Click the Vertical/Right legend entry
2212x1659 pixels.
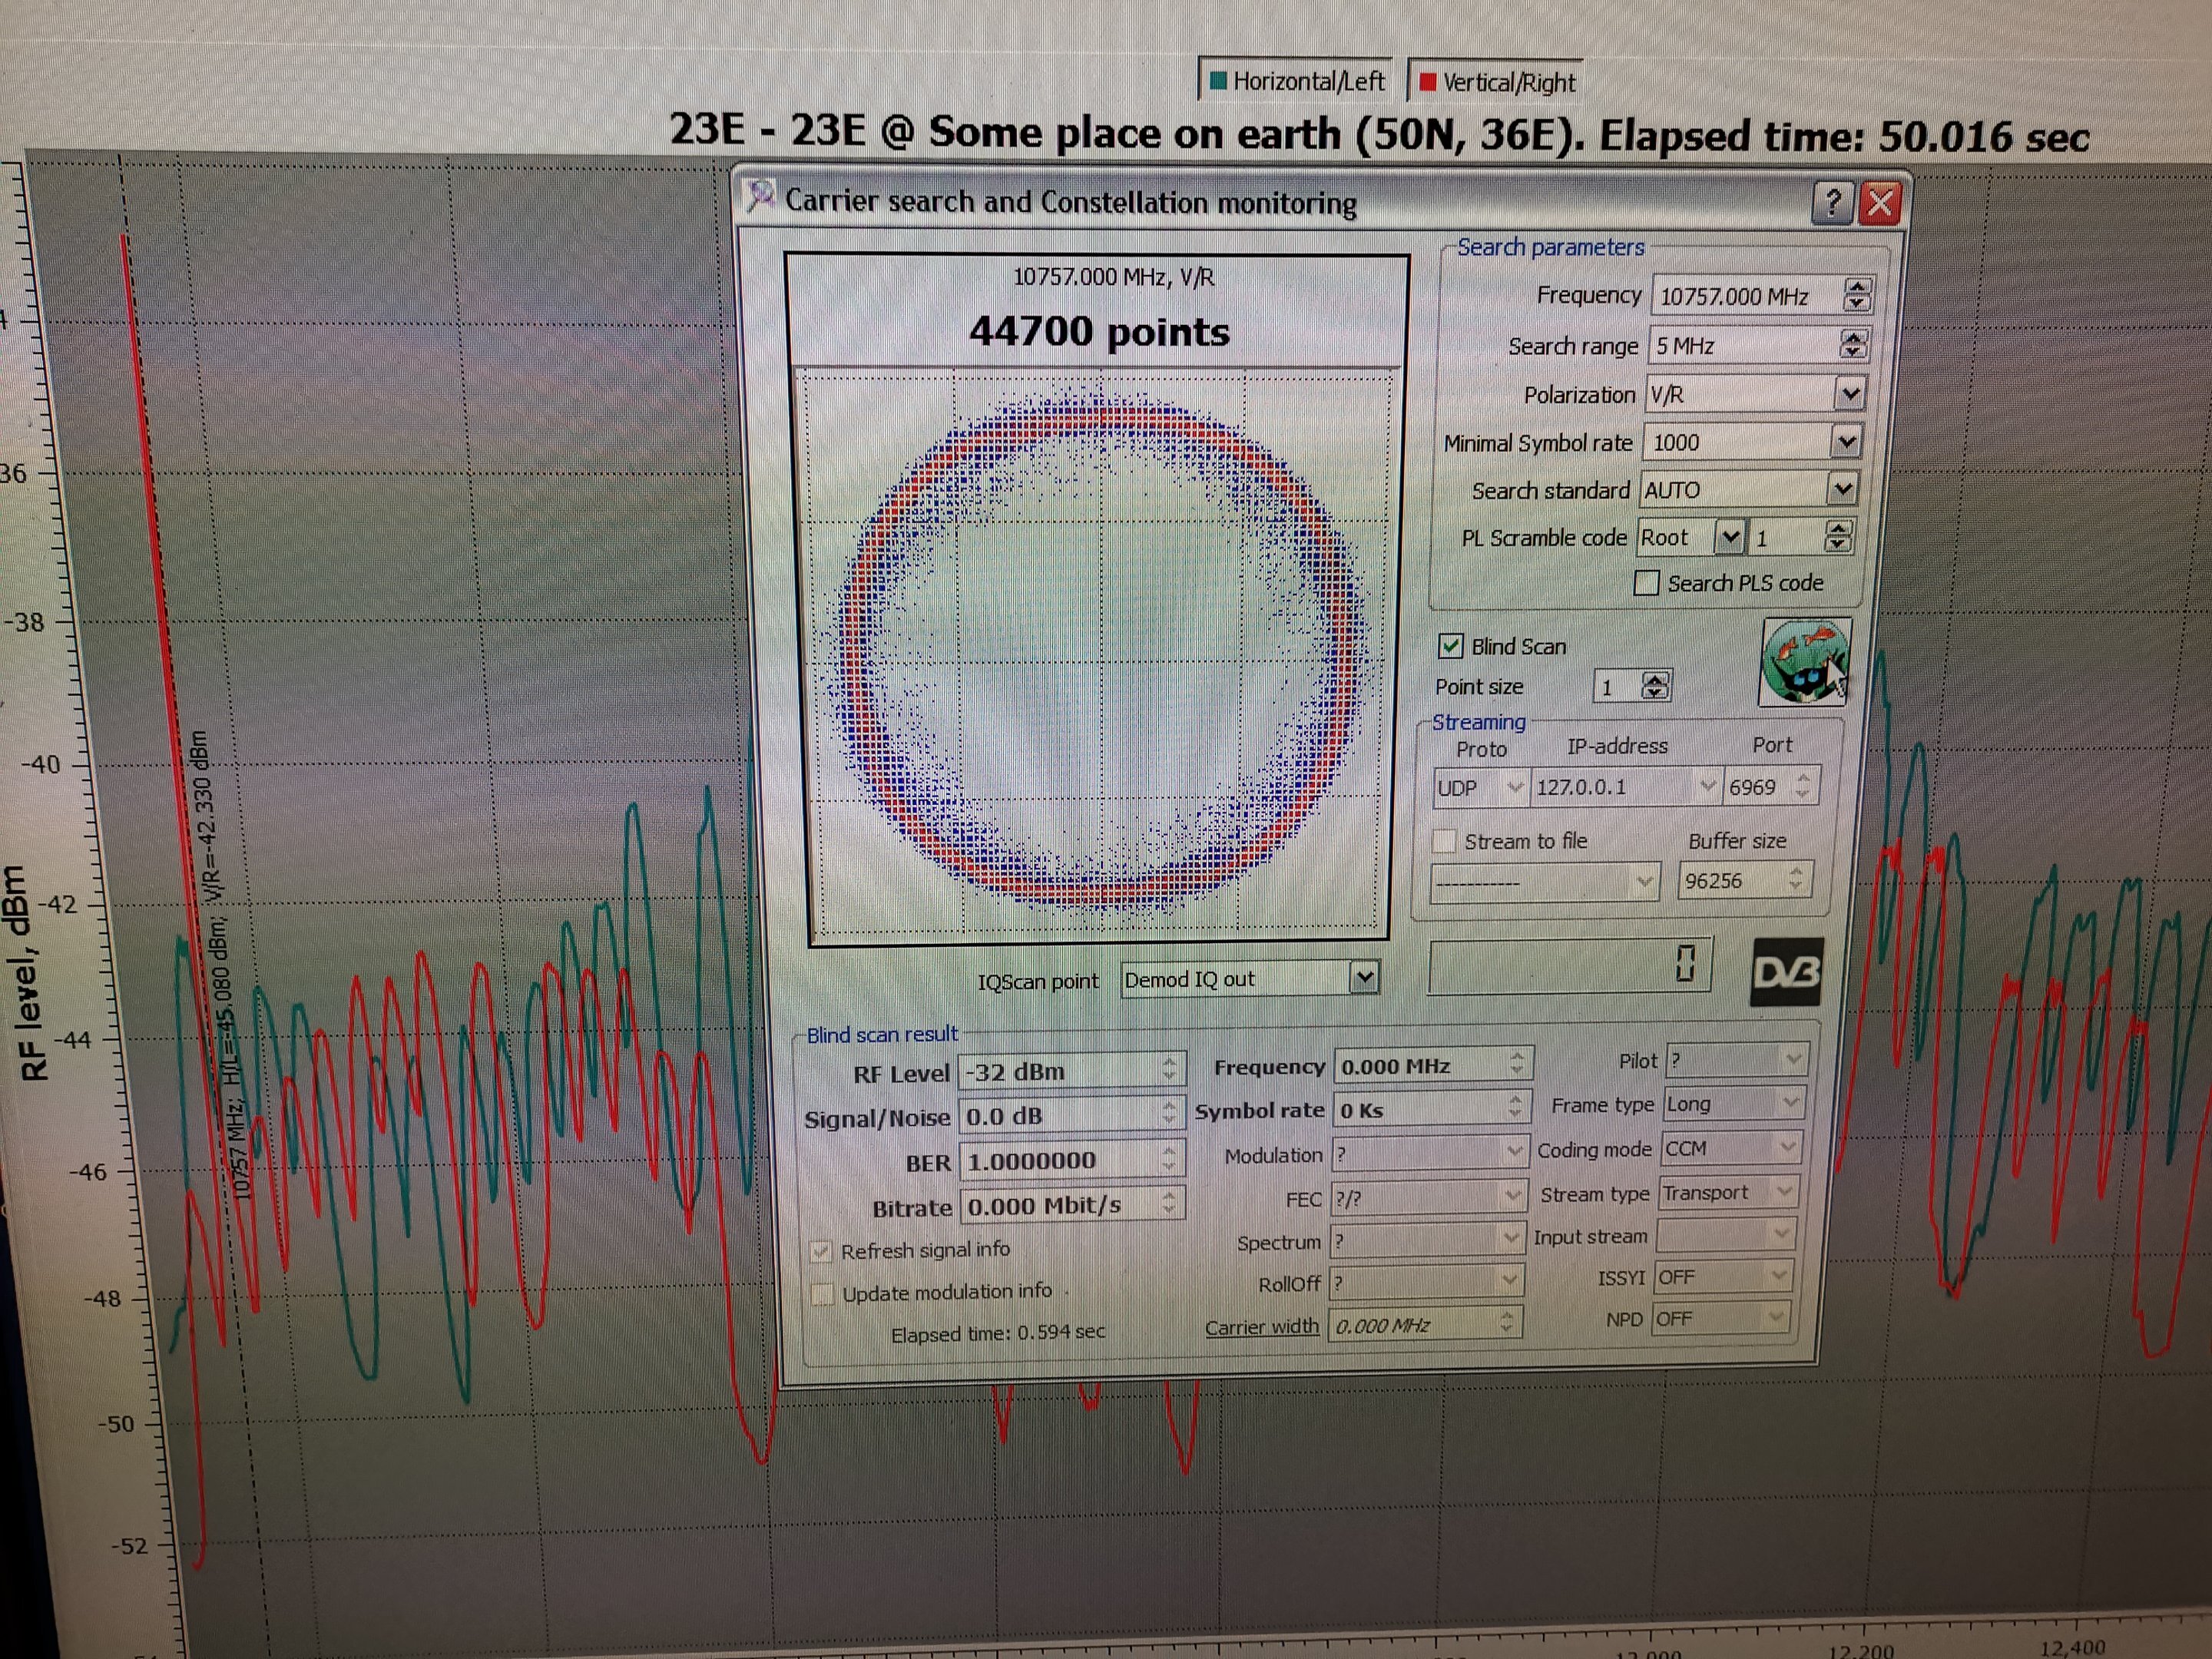[1497, 83]
